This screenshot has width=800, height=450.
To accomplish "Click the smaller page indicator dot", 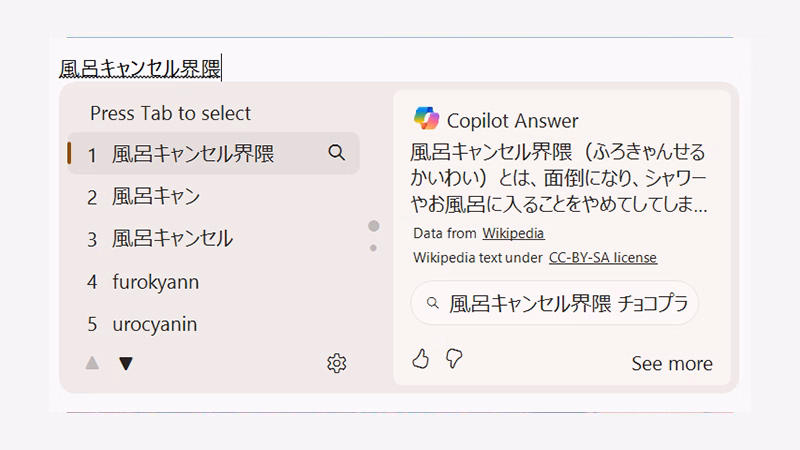I will (374, 247).
